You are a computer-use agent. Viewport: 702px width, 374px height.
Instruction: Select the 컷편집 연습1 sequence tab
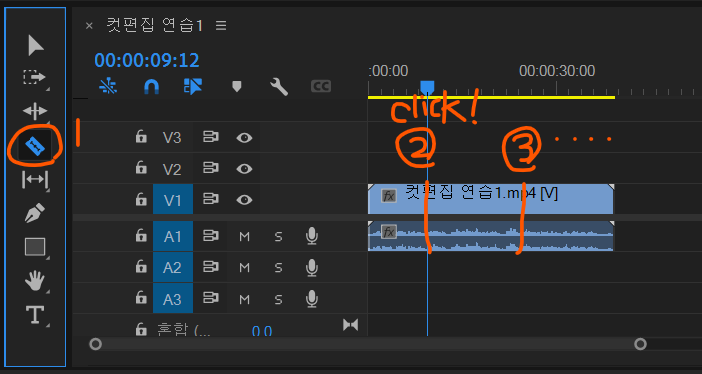point(154,26)
